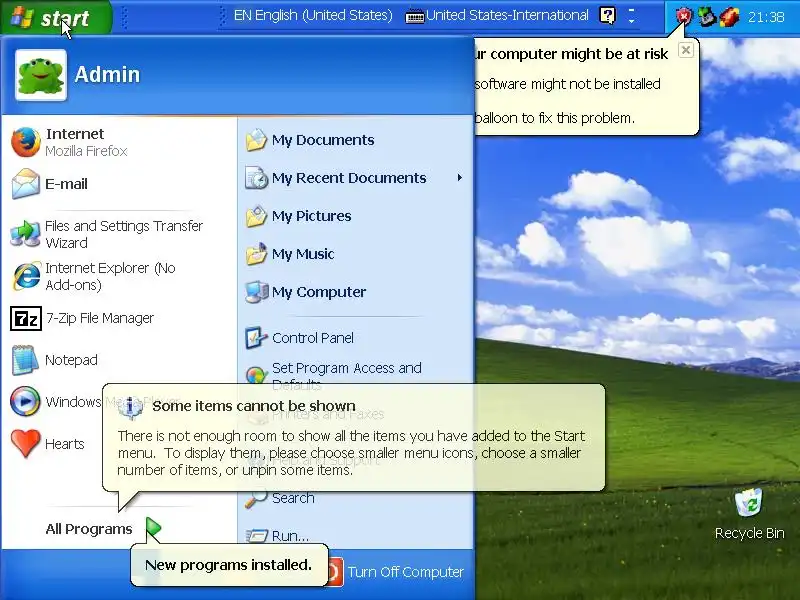Click Turn Off Computer button
Viewport: 800px width, 600px height.
pos(396,572)
